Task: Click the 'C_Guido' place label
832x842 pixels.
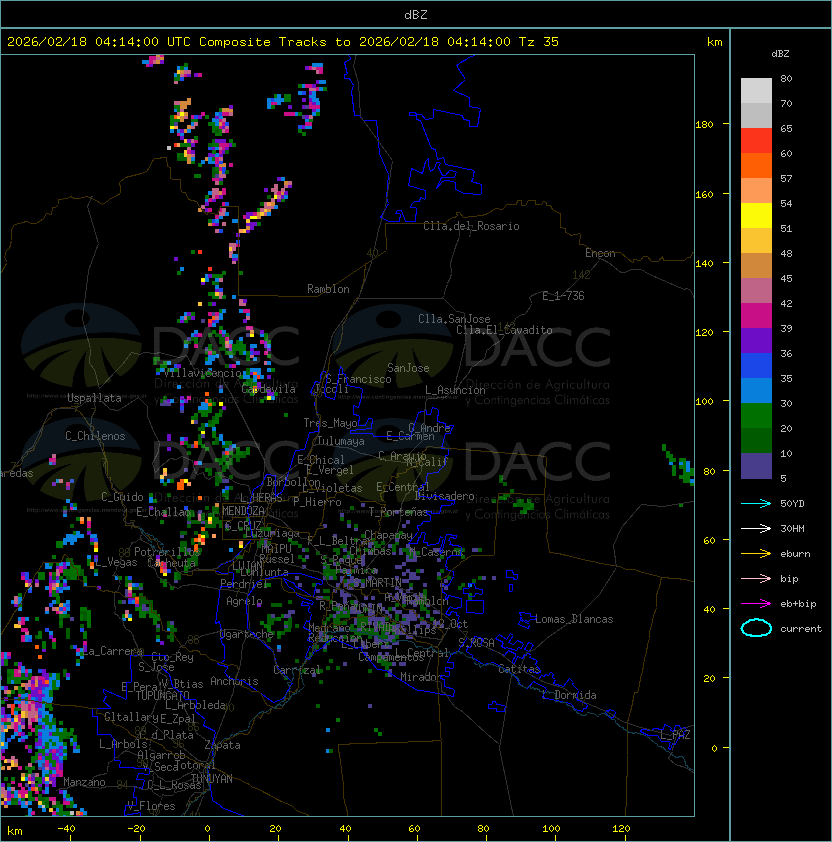Action: tap(122, 497)
